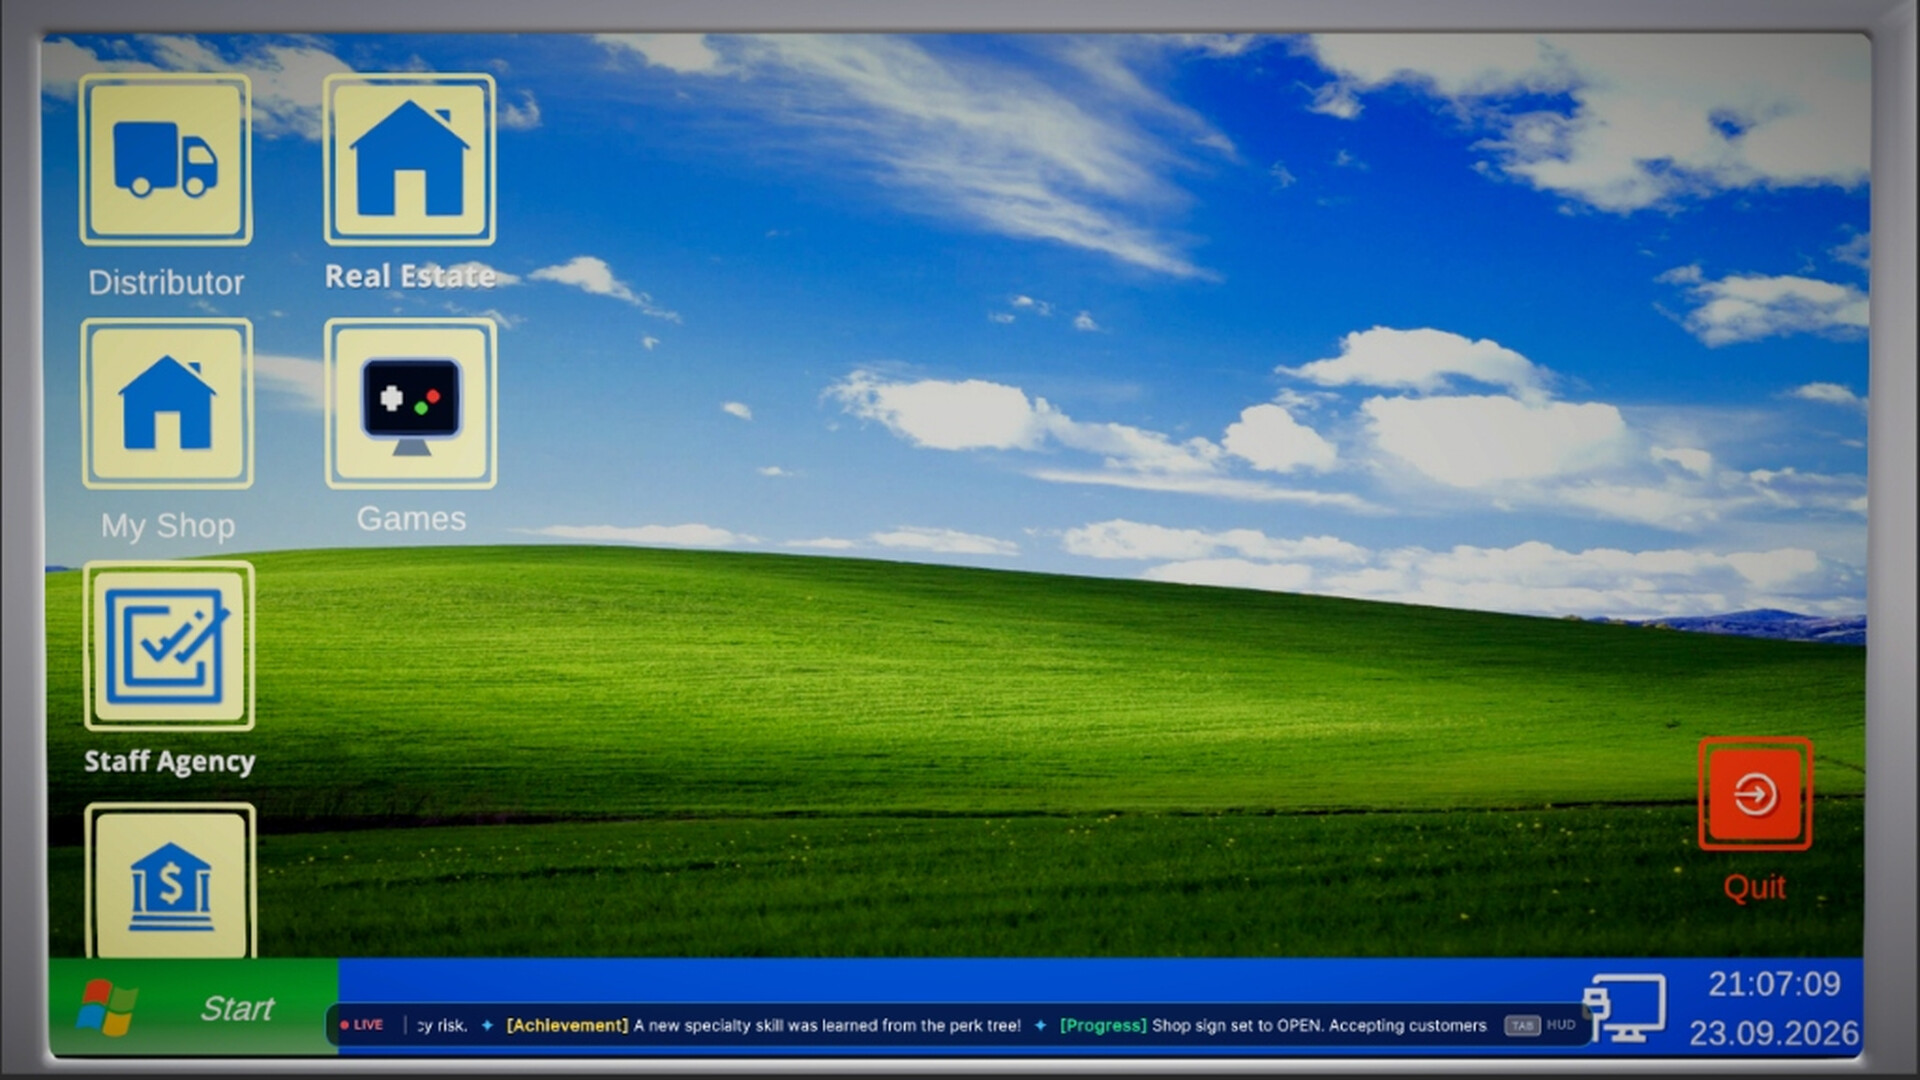Viewport: 1920px width, 1080px height.
Task: Click the Quit text label
Action: (x=1754, y=887)
